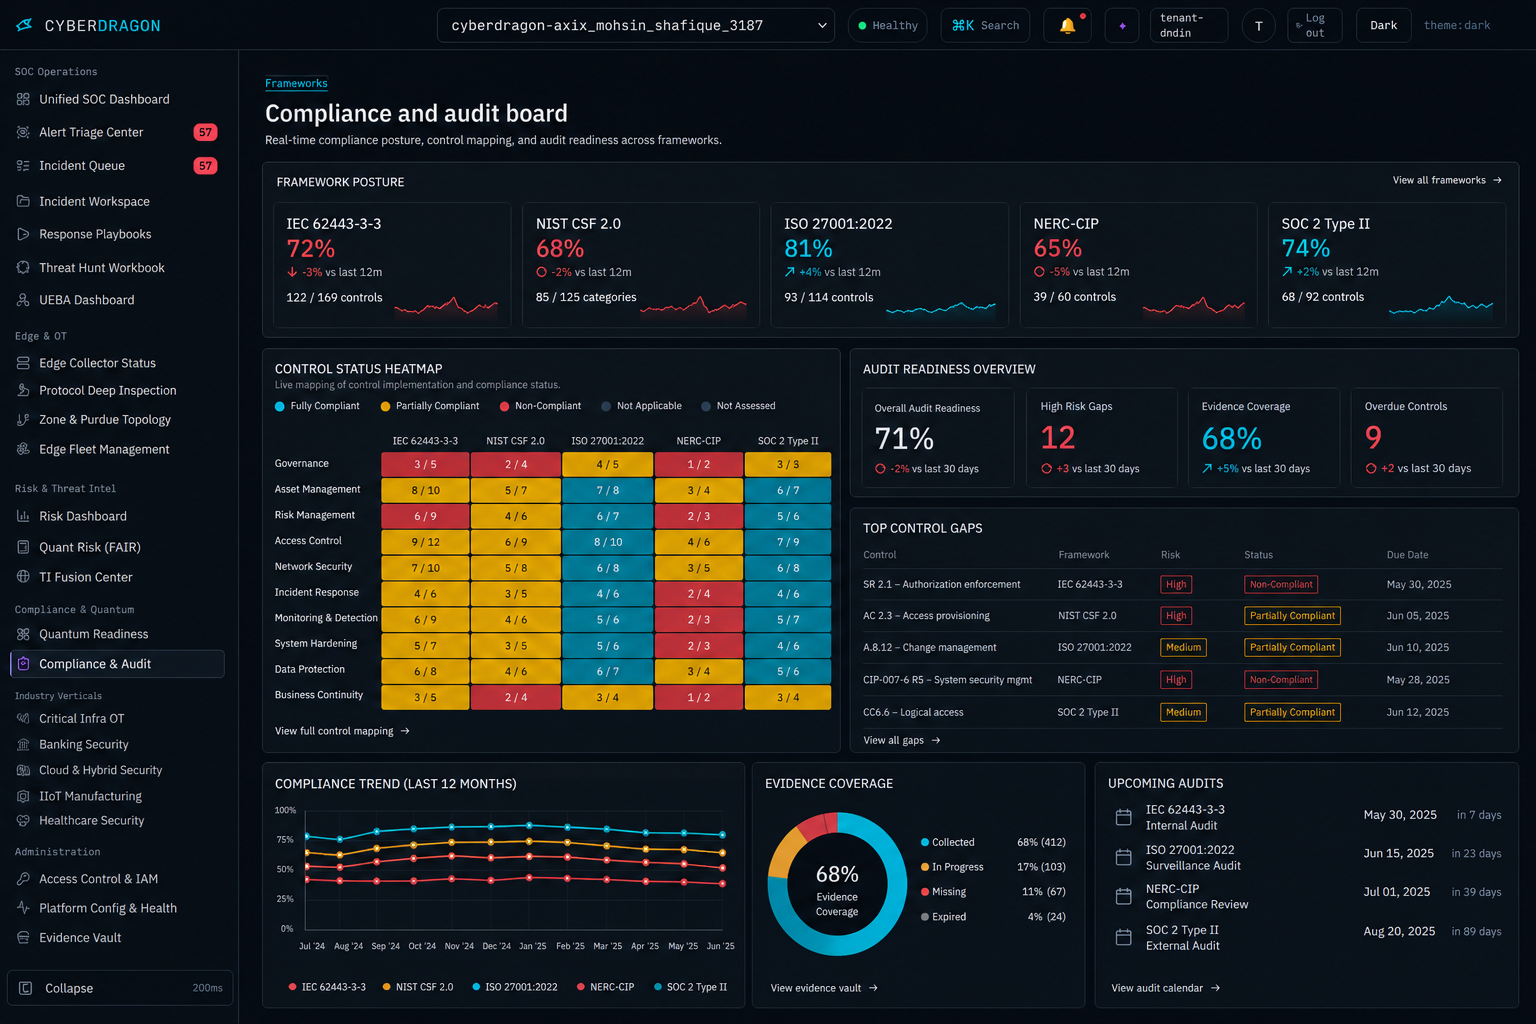Click the Incident Workspace folder icon
Viewport: 1536px width, 1024px height.
coord(23,201)
